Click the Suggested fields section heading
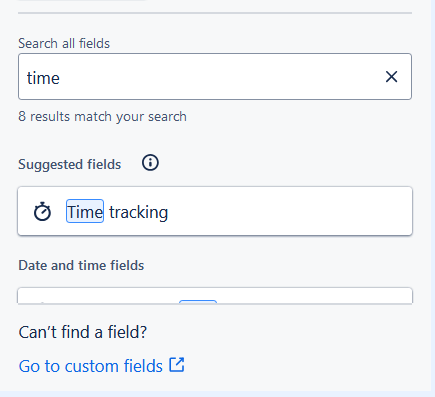 70,164
